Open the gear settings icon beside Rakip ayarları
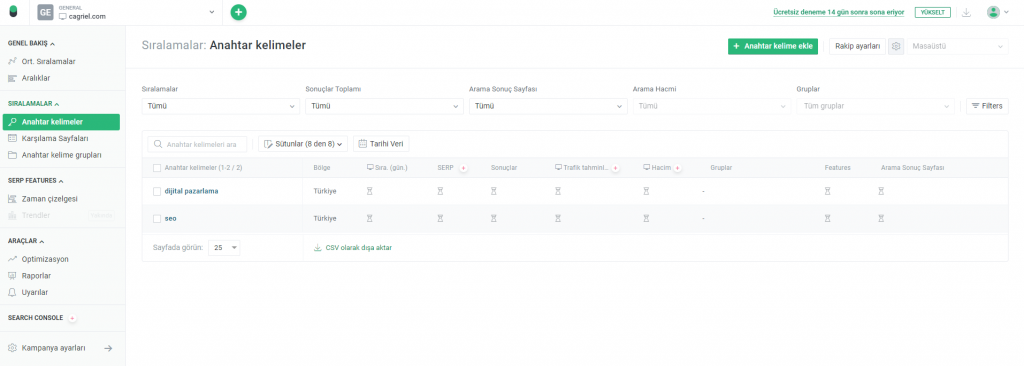Screen dimensions: 1024x366 [896, 46]
